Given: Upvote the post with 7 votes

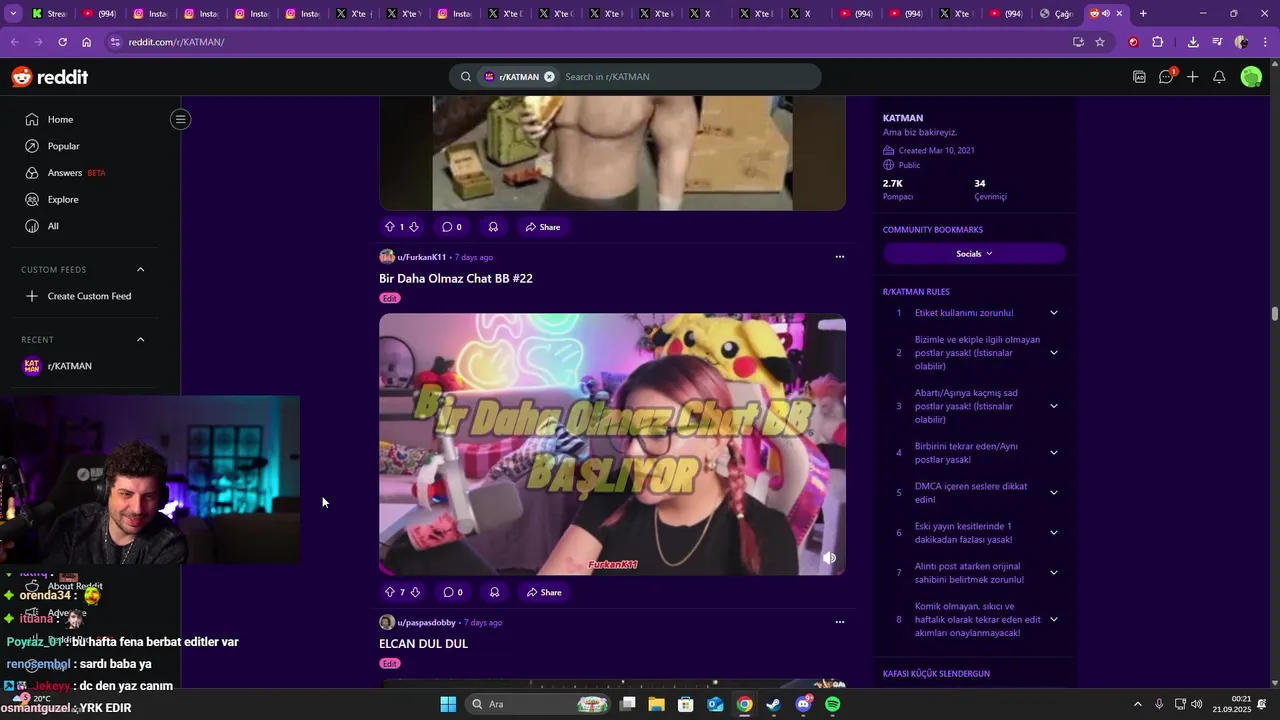Looking at the screenshot, I should point(390,592).
